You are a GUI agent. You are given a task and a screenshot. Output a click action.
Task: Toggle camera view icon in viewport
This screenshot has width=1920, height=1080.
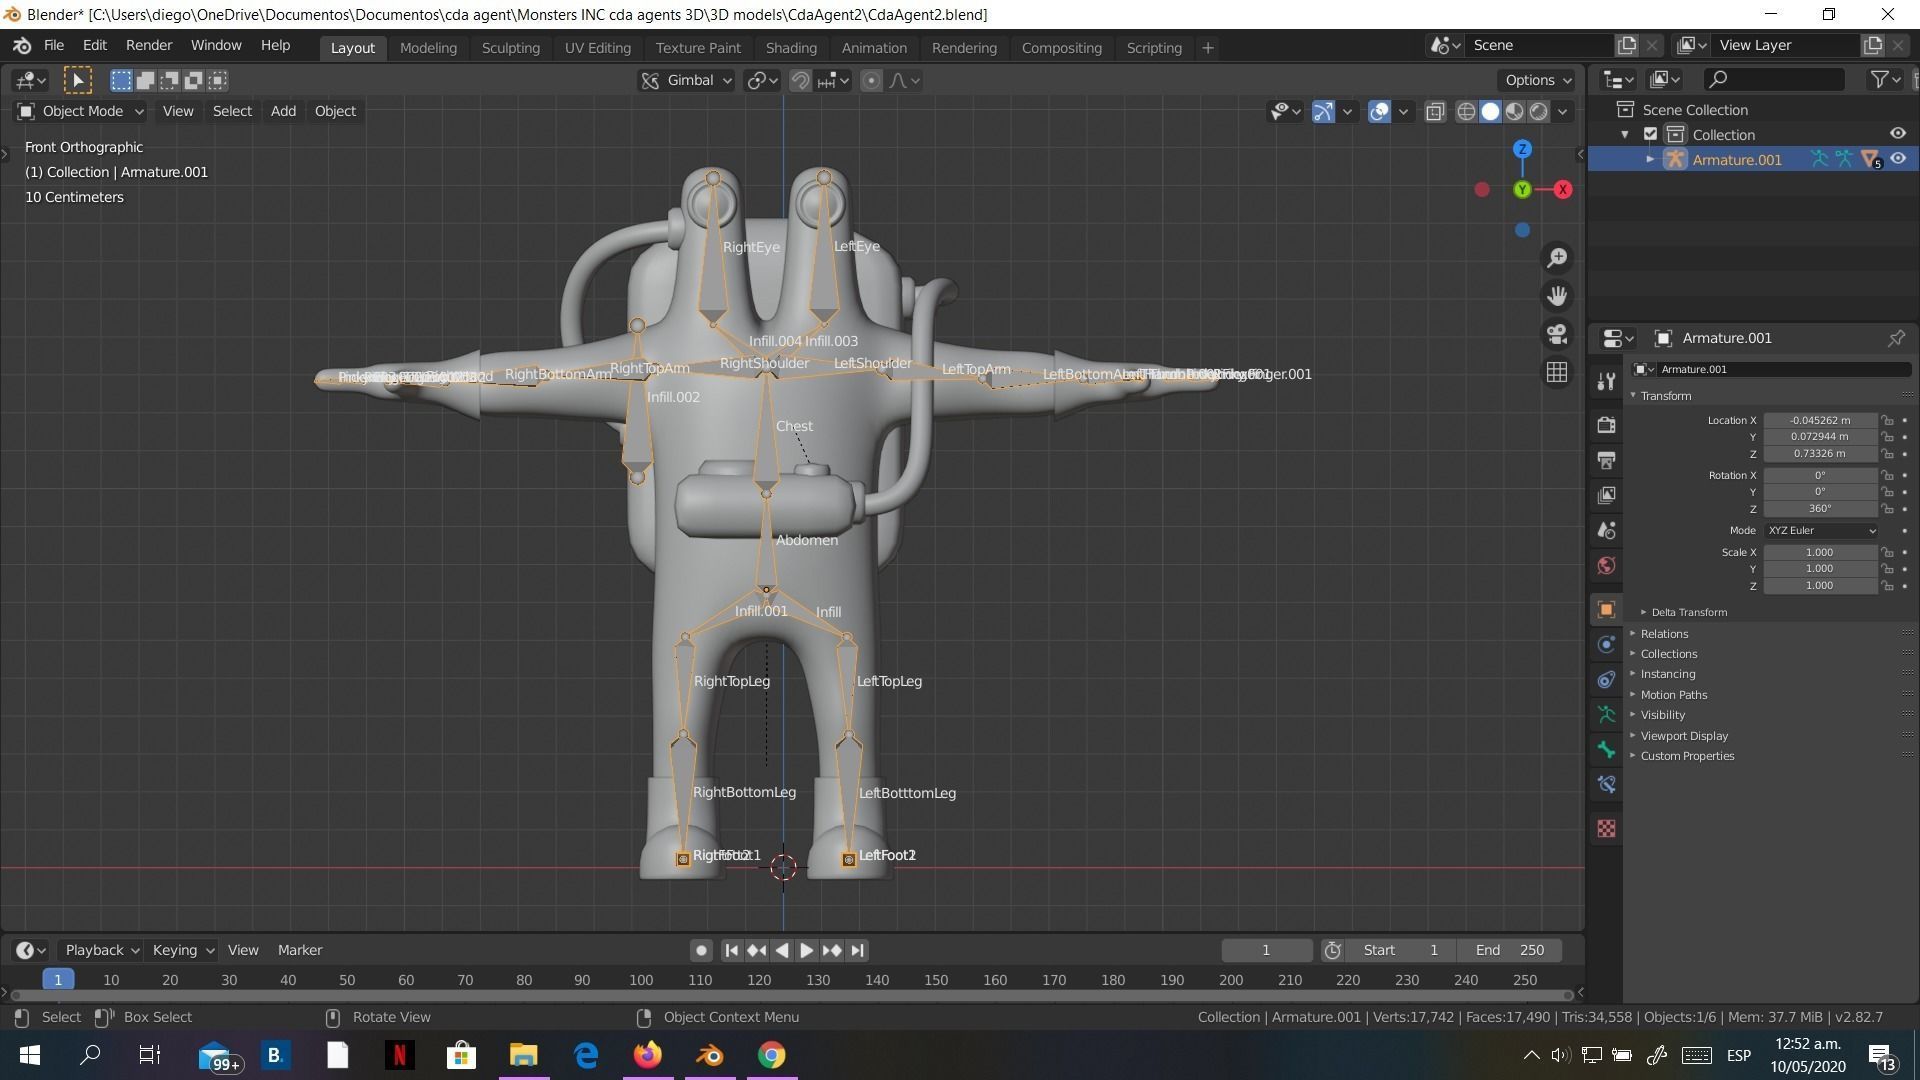(x=1557, y=334)
